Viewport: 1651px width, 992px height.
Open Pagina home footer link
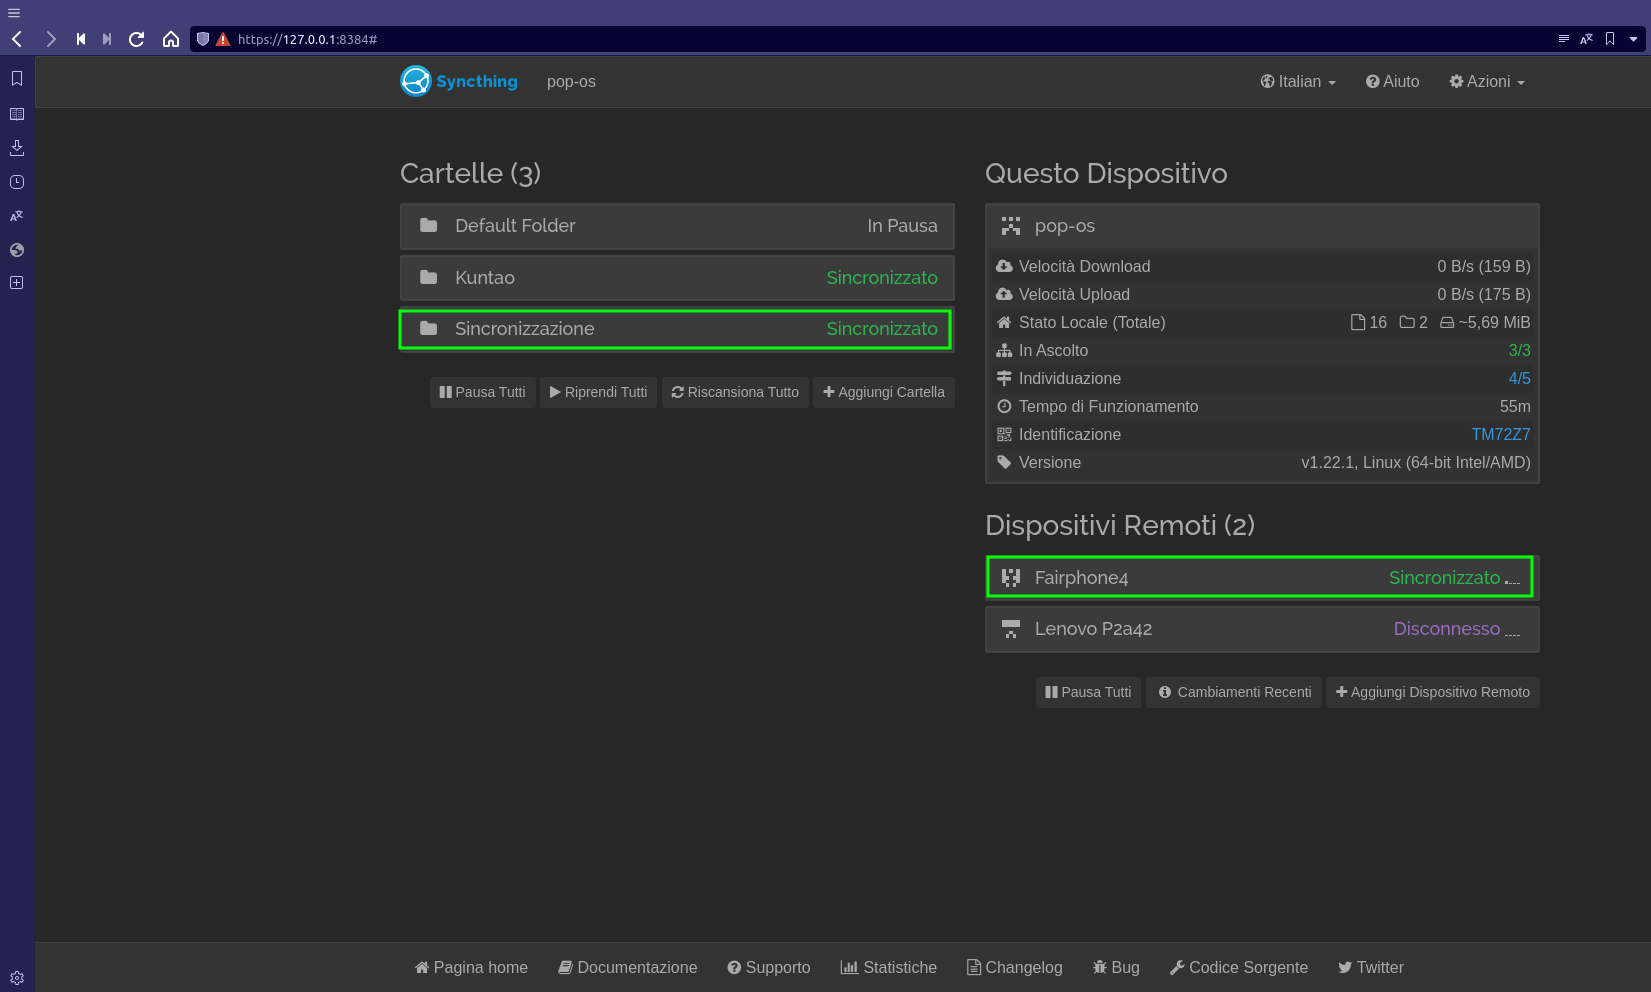click(471, 967)
